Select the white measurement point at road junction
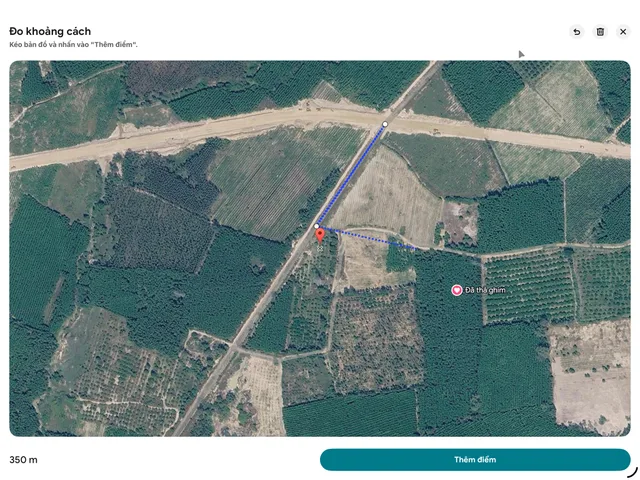Screen dimensions: 640x480 click(x=385, y=124)
